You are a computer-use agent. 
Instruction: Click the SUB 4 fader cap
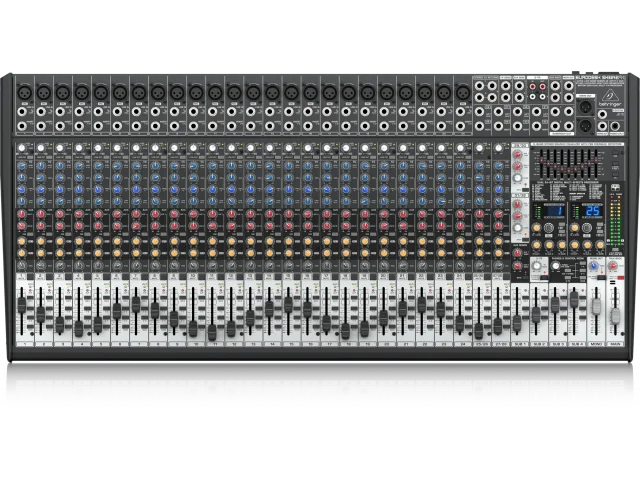pos(574,299)
